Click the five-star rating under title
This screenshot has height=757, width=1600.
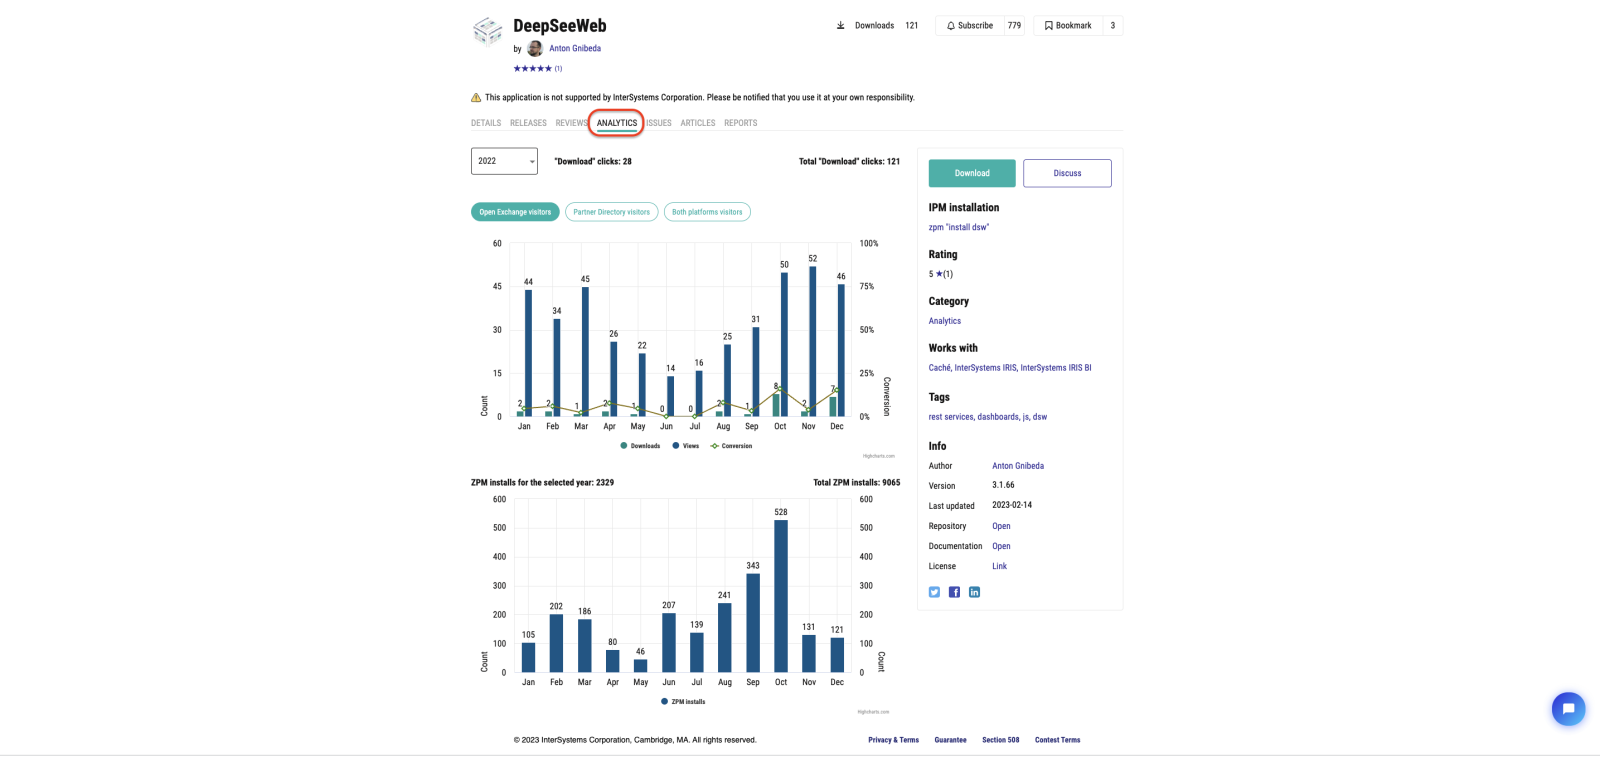coord(532,69)
